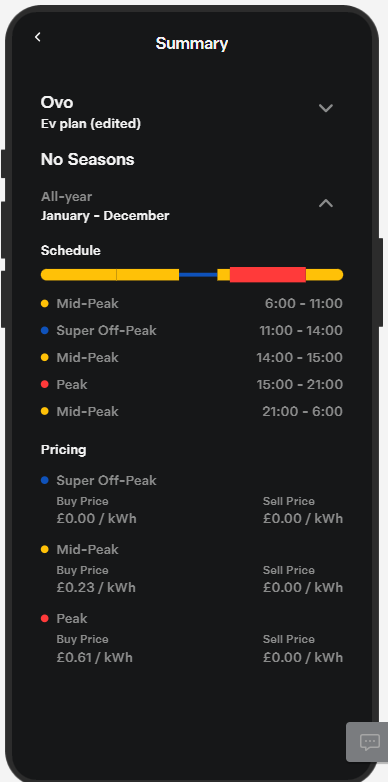Image resolution: width=388 pixels, height=782 pixels.
Task: Click the red Peak segment on schedule bar
Action: point(267,275)
